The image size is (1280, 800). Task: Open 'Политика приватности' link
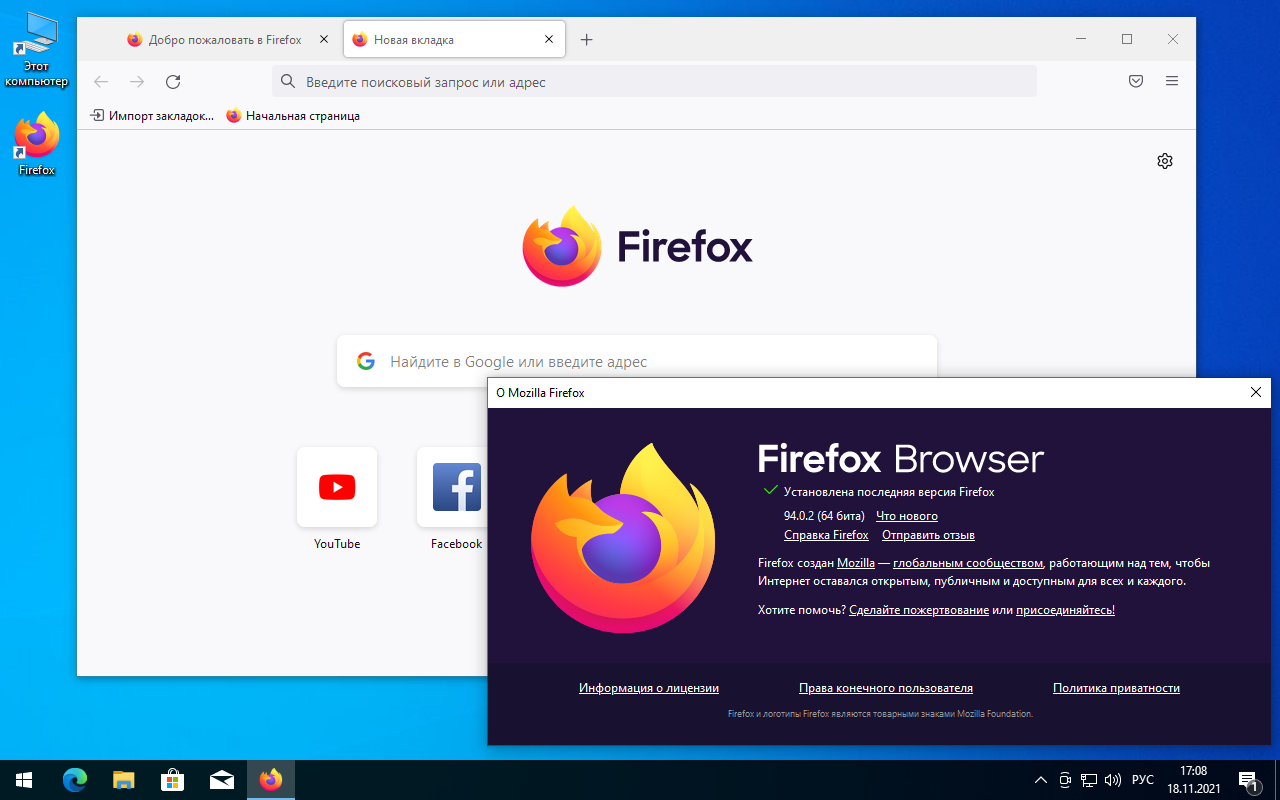pos(1116,688)
